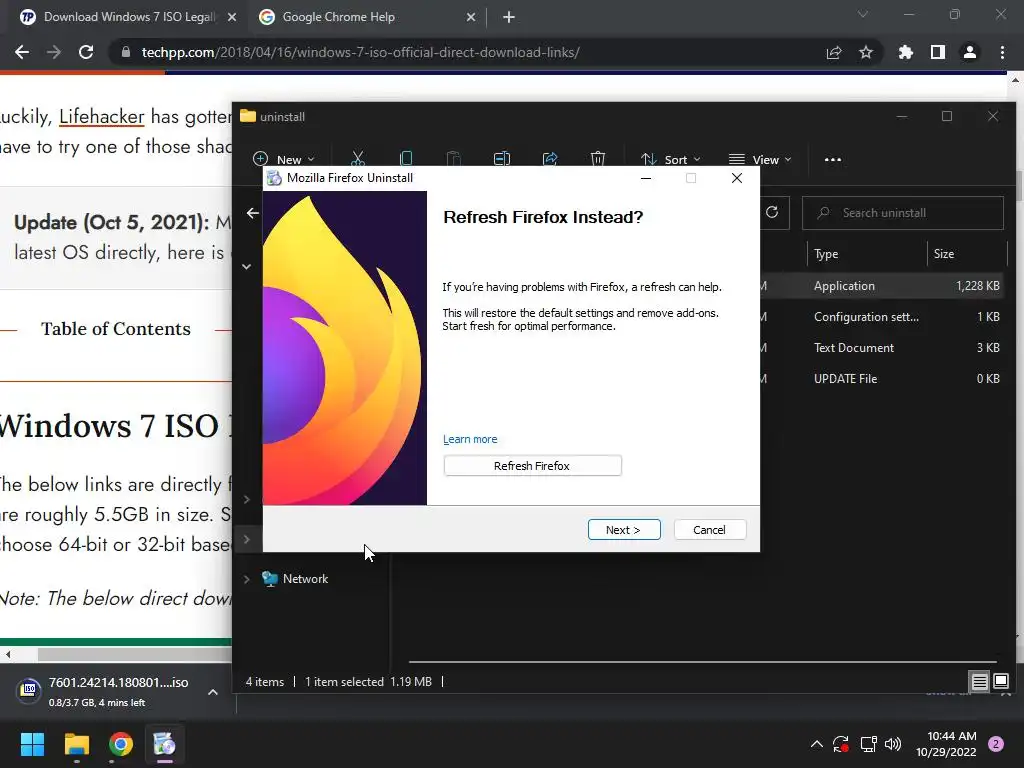Click Chrome forward button
This screenshot has width=1024, height=768.
(54, 52)
